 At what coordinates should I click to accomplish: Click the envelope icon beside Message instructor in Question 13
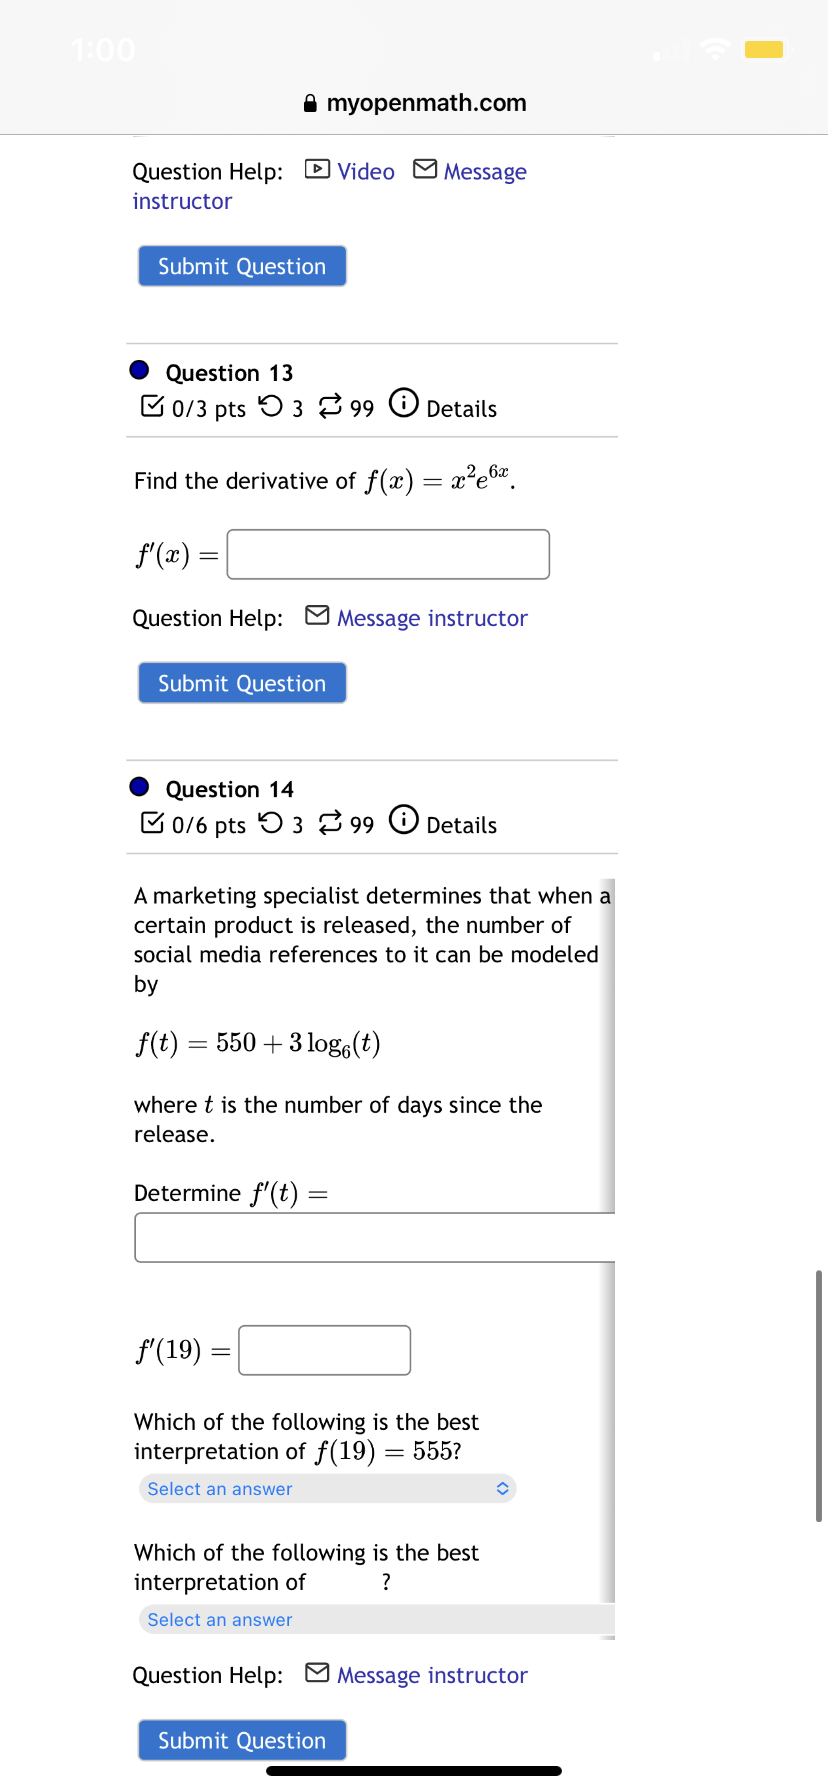point(317,616)
